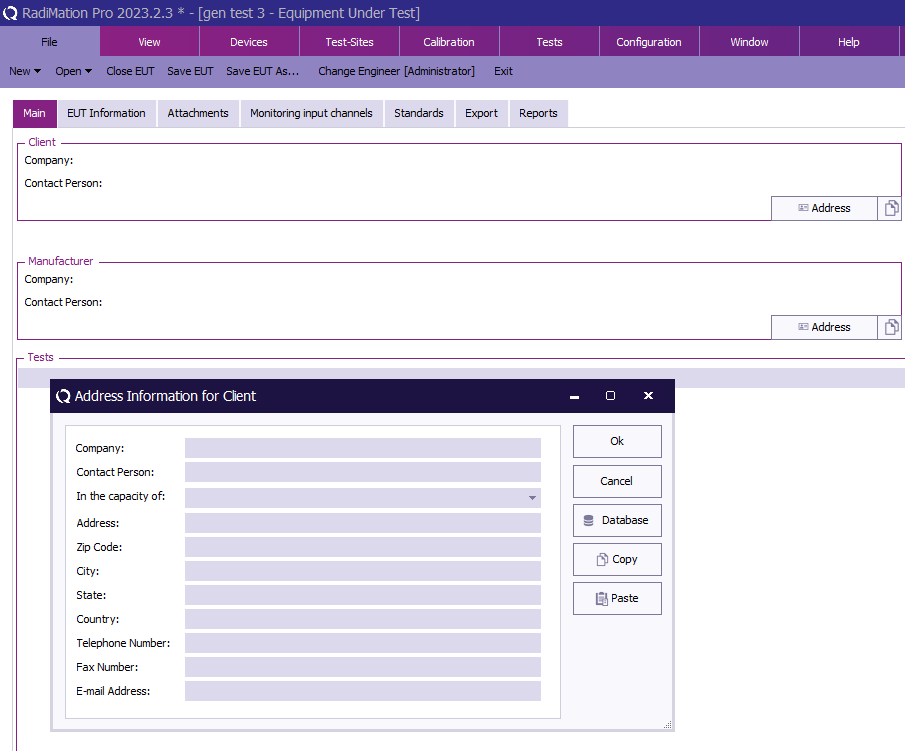Click the copy icon beside Manufacturer Address button

click(x=891, y=327)
